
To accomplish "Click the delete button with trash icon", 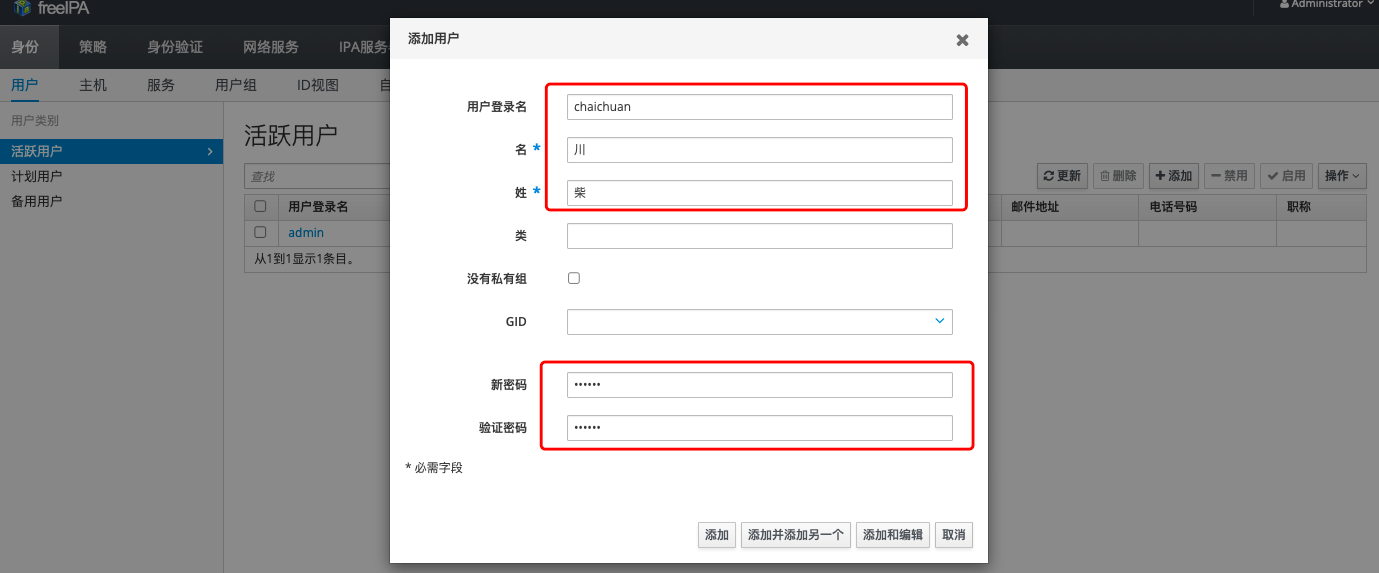I will point(1118,176).
